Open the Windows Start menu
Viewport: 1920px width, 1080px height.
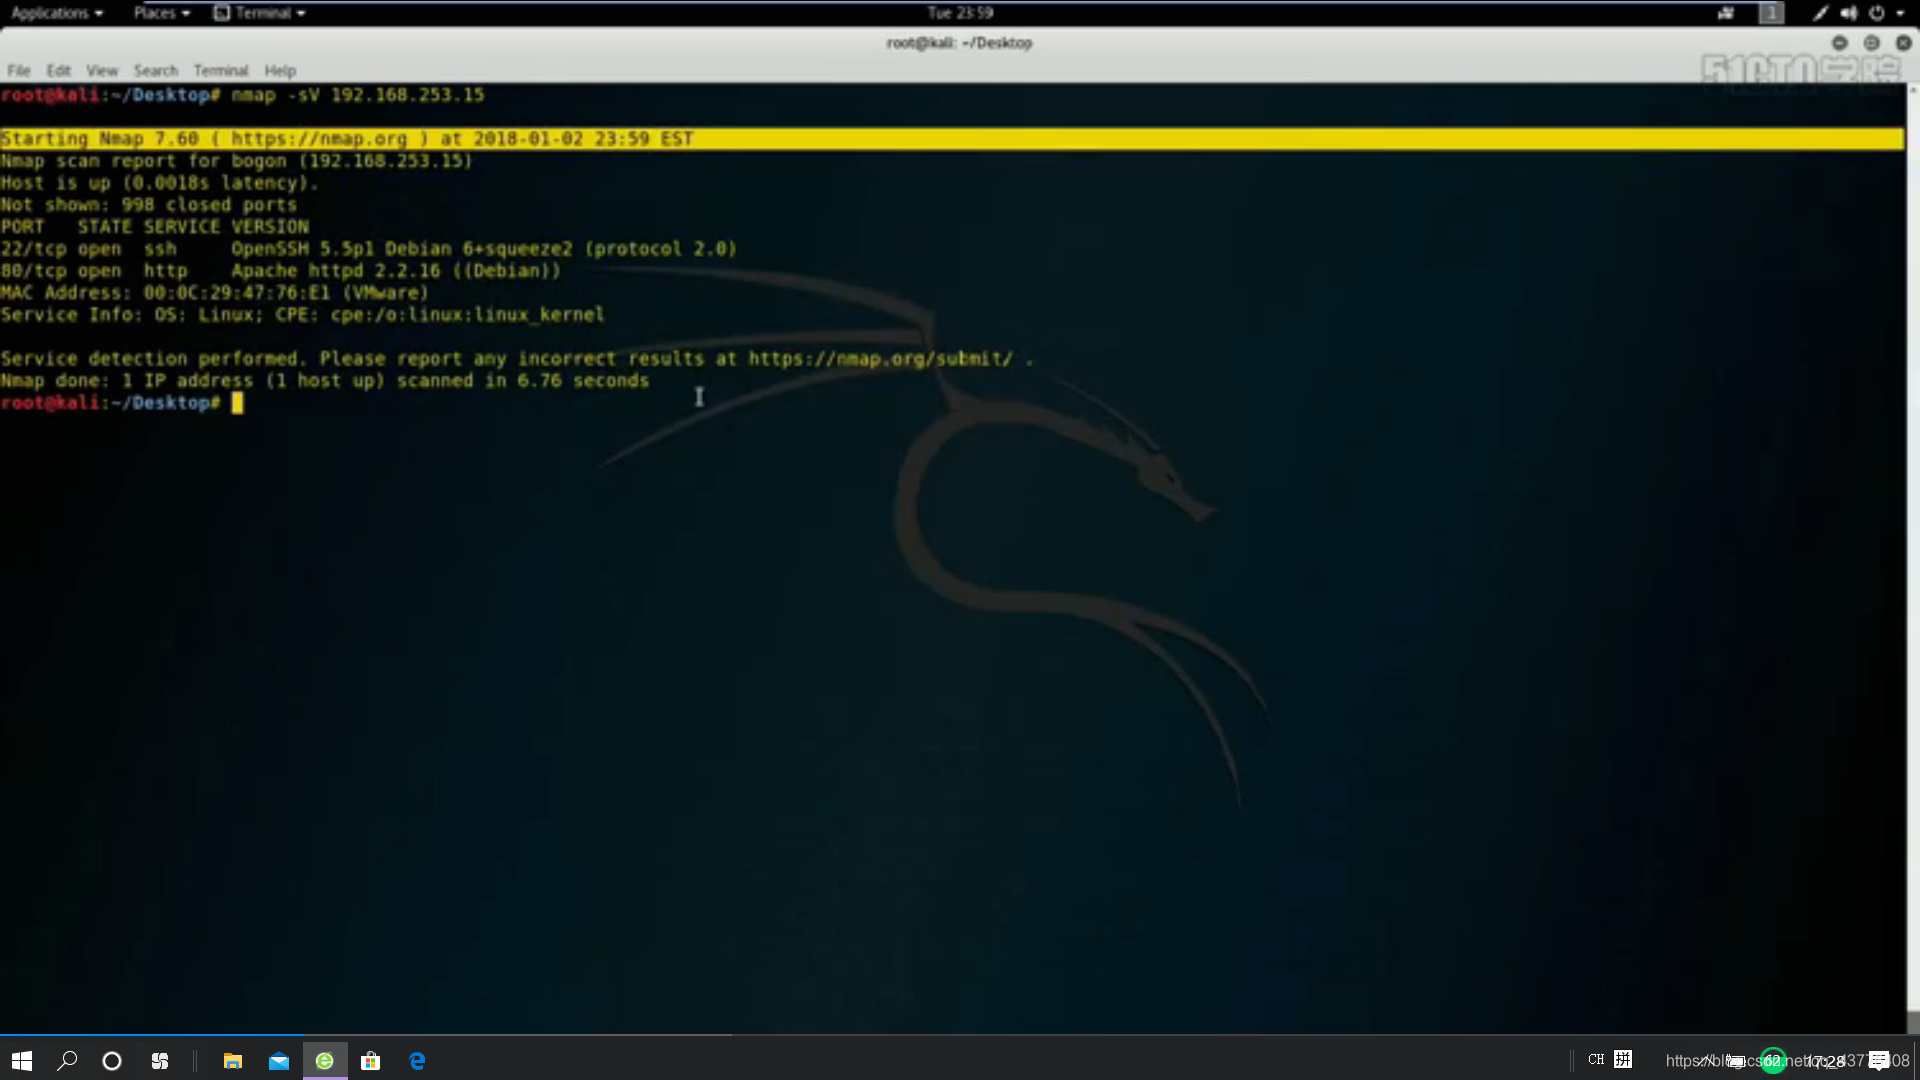tap(22, 1061)
